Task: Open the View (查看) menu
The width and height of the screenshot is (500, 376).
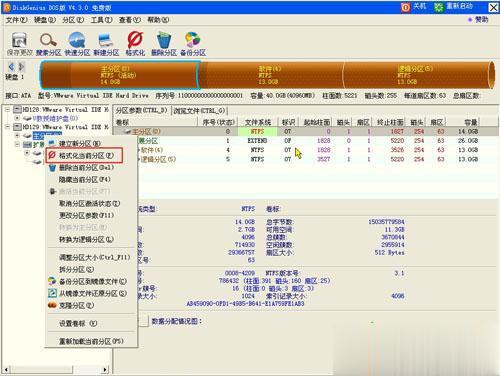Action: (x=130, y=20)
